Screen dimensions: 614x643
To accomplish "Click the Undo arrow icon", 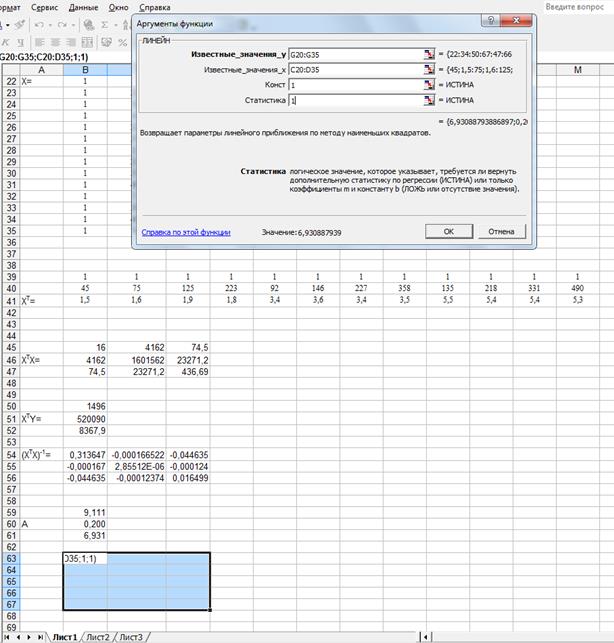I will (39, 25).
